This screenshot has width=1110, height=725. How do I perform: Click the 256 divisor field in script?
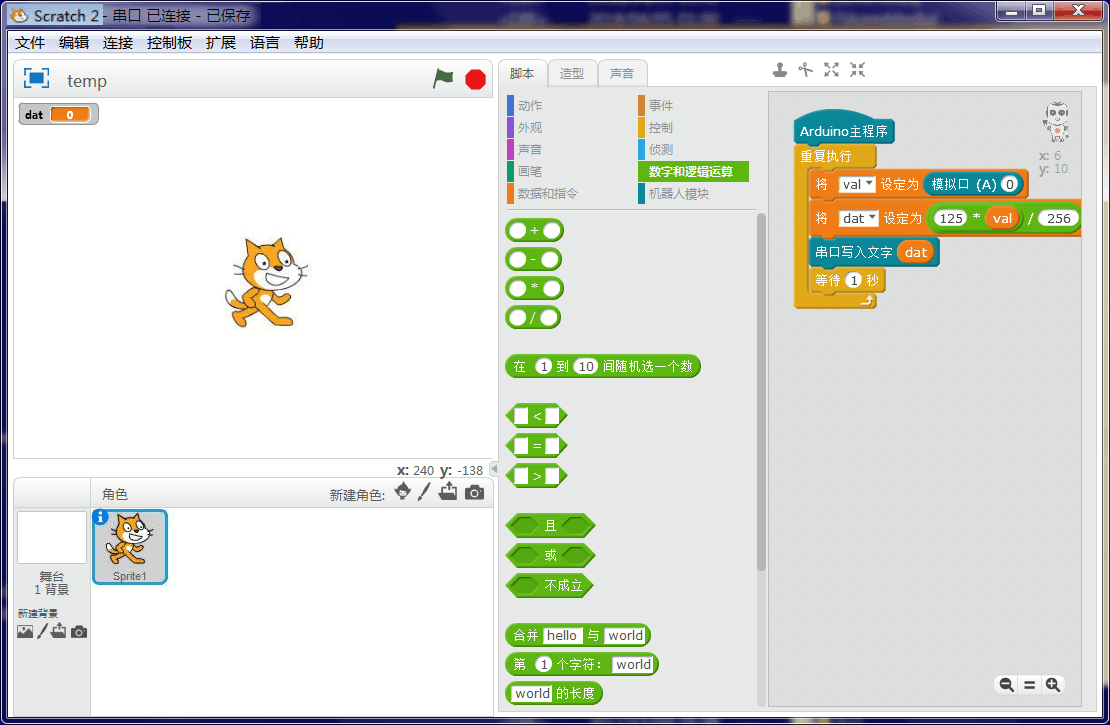pyautogui.click(x=1058, y=218)
